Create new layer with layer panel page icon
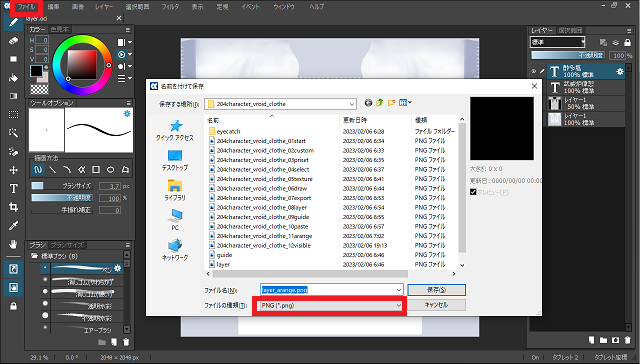 pyautogui.click(x=591, y=340)
